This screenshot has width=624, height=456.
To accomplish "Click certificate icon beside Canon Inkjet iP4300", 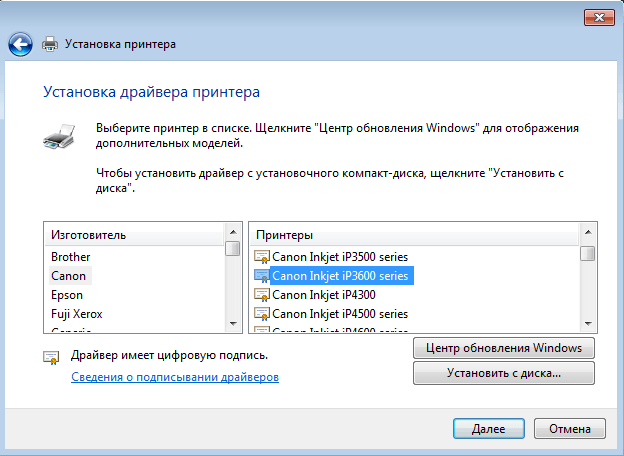I will tap(262, 295).
